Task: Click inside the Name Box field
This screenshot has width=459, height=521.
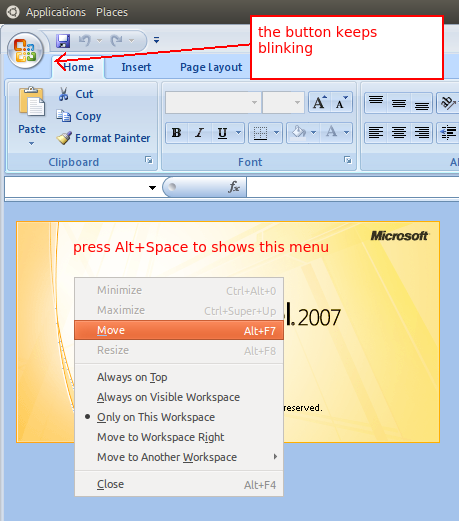Action: tap(75, 187)
